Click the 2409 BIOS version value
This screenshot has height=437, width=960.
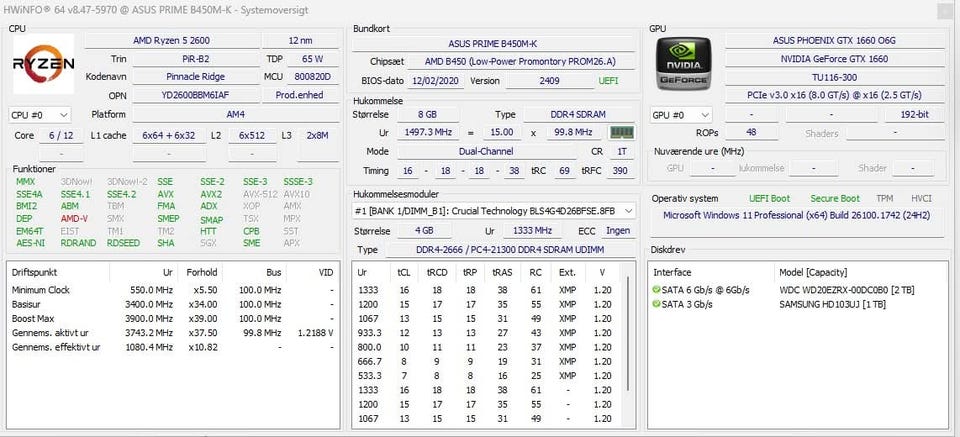tap(549, 81)
